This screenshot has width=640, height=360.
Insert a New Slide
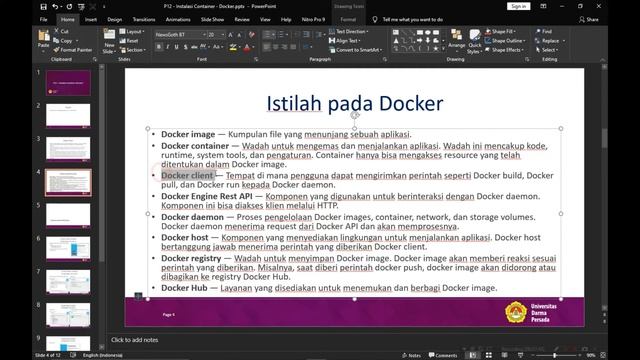point(109,41)
